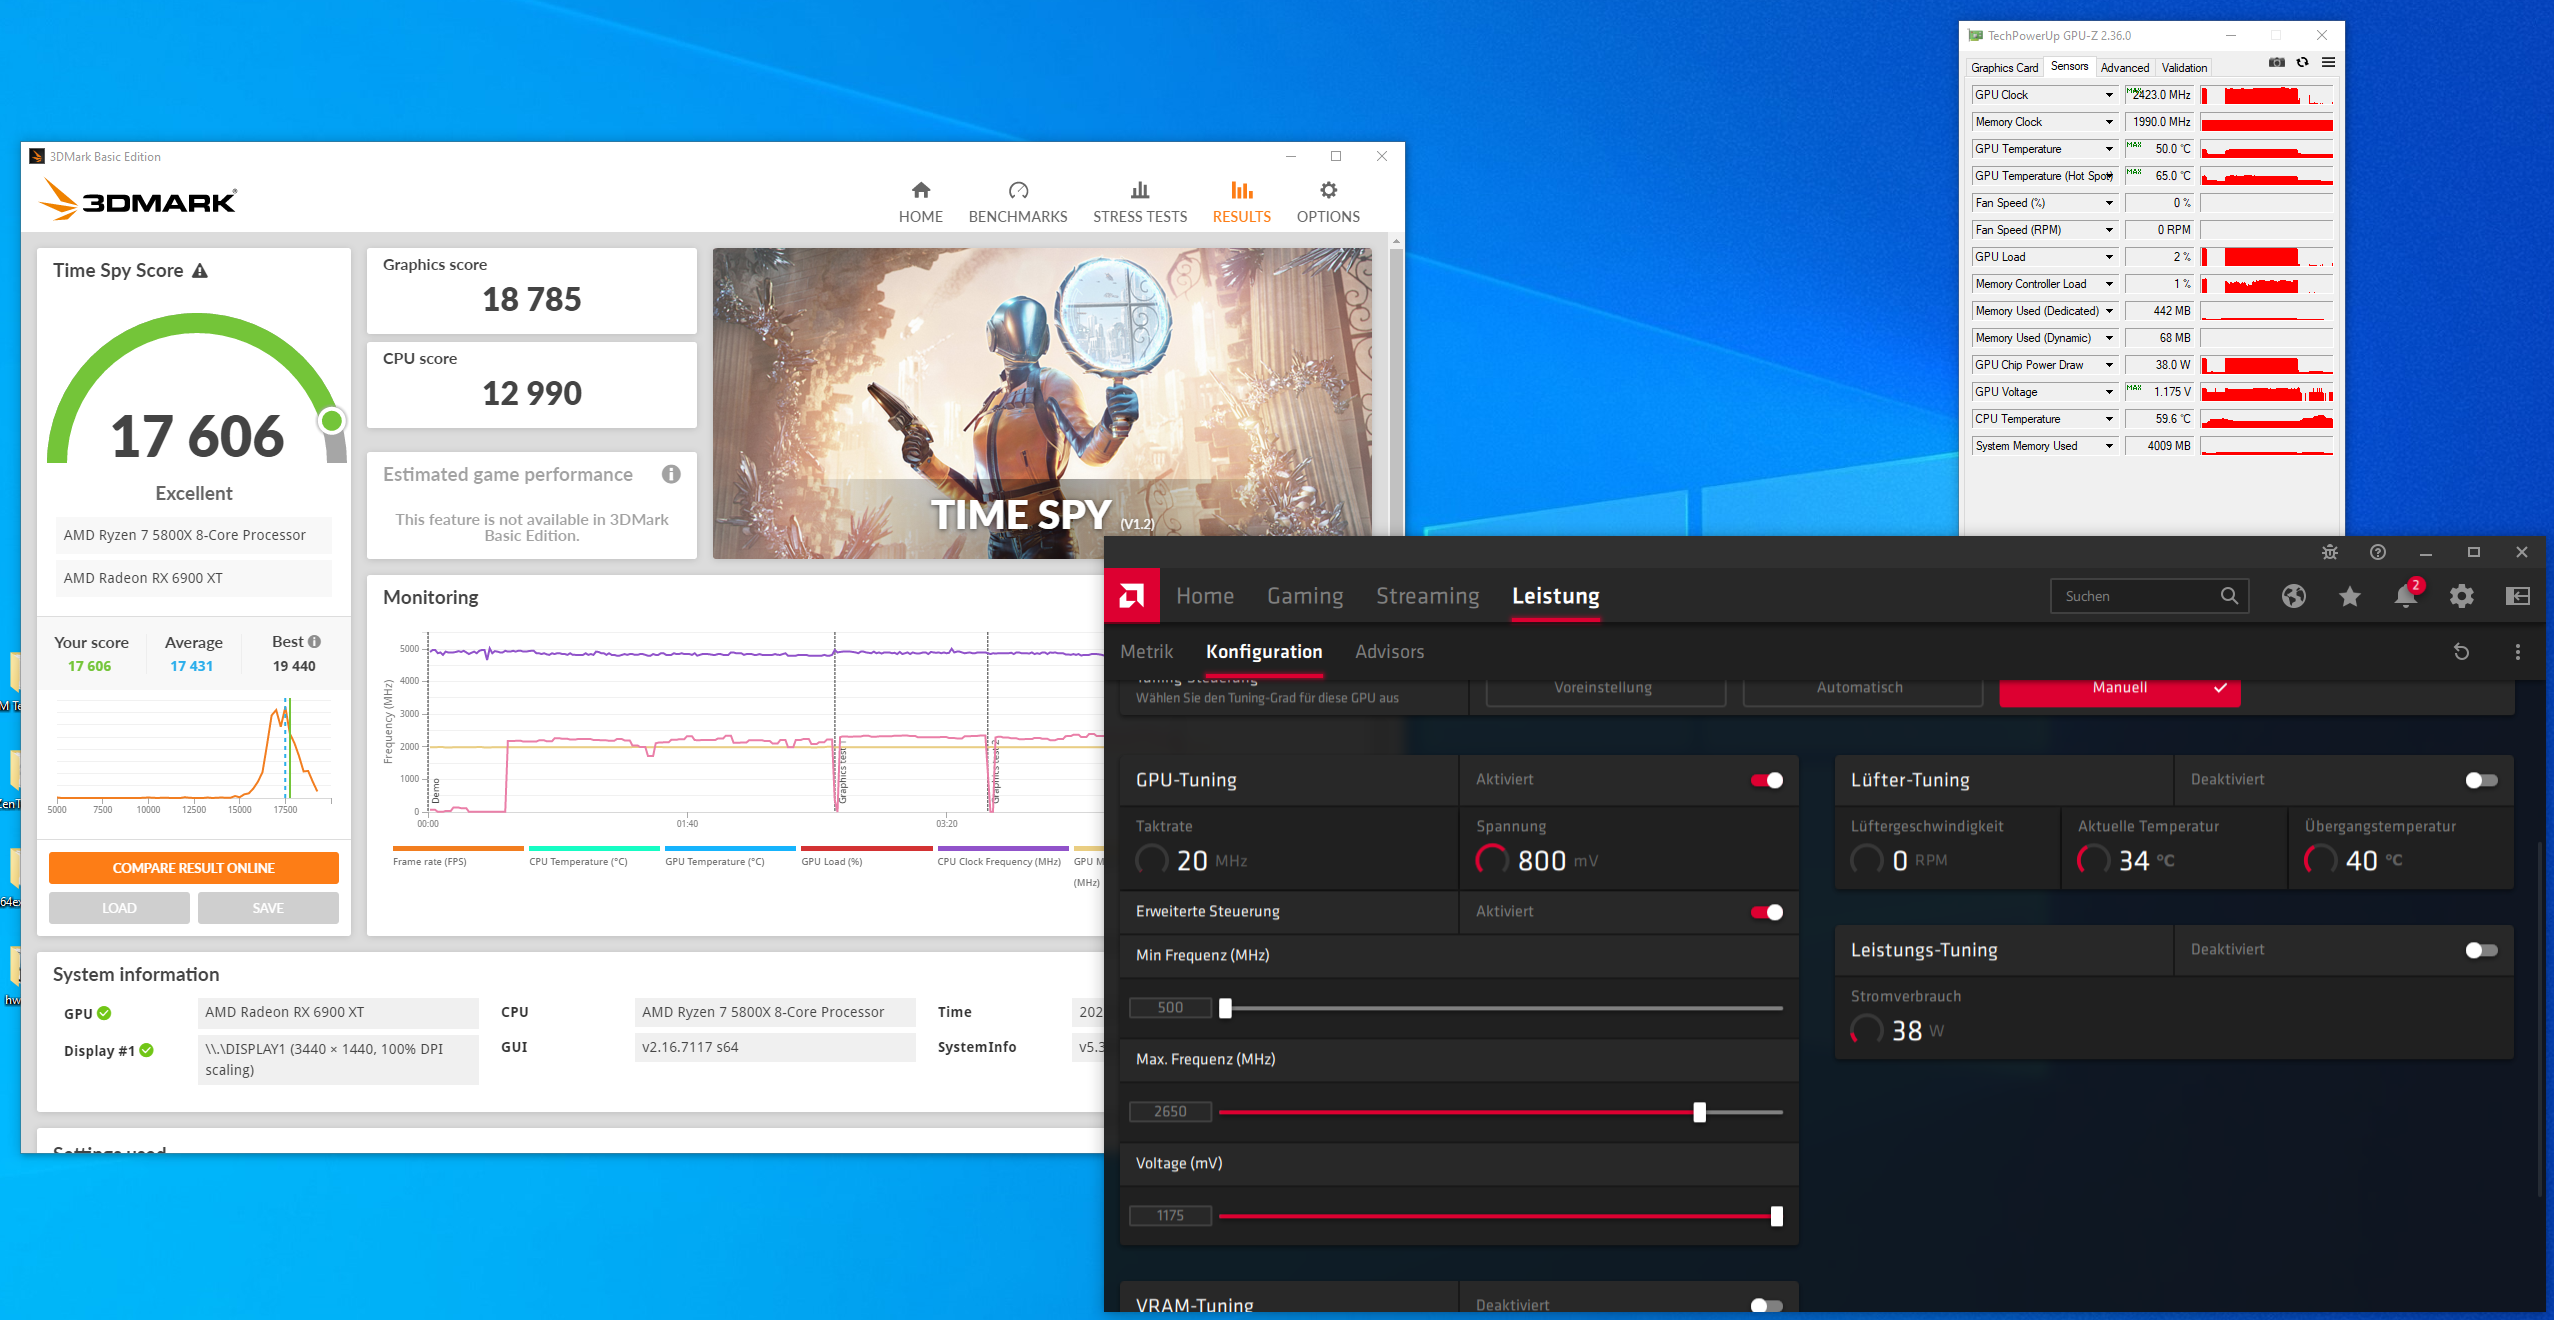Open the web browser globe icon

[2293, 597]
